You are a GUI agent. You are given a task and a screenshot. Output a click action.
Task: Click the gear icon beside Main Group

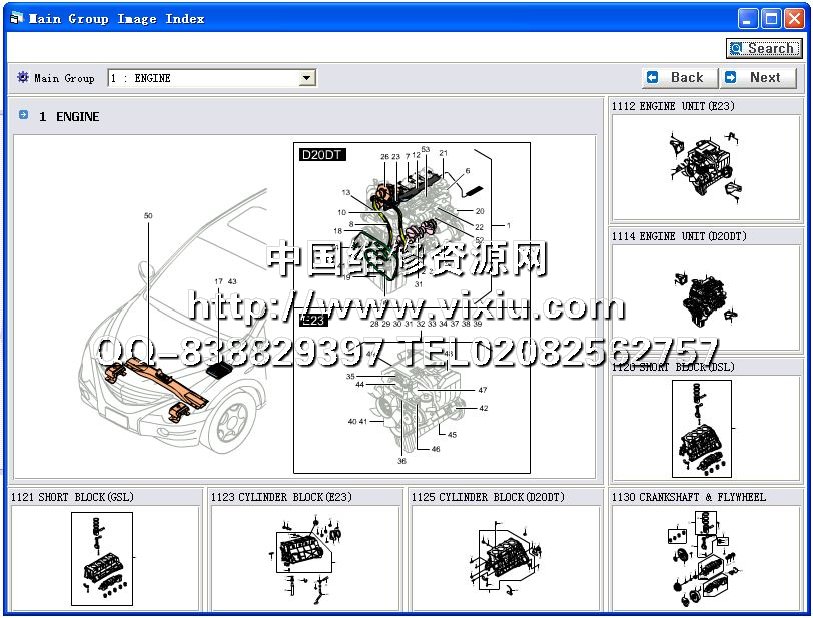23,77
